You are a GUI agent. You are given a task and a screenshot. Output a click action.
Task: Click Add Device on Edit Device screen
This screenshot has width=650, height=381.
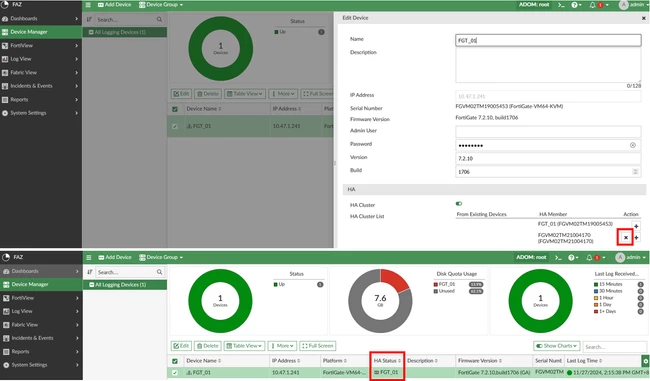coord(114,5)
